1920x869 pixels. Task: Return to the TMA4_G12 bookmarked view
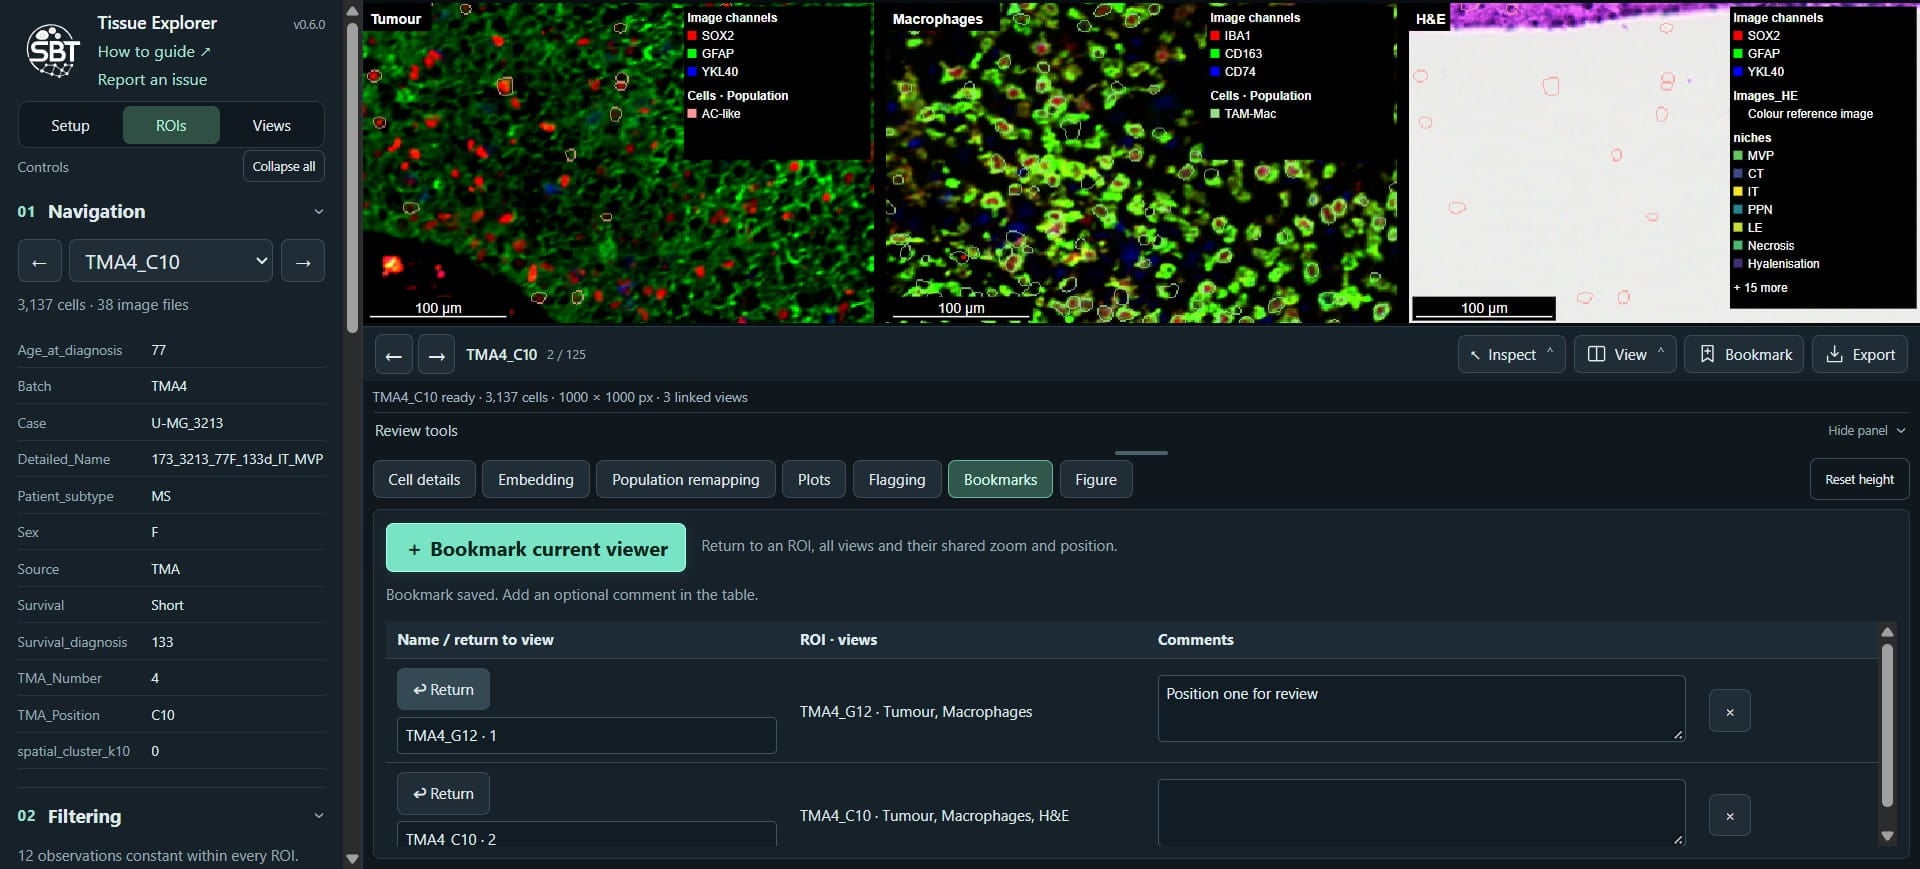443,689
